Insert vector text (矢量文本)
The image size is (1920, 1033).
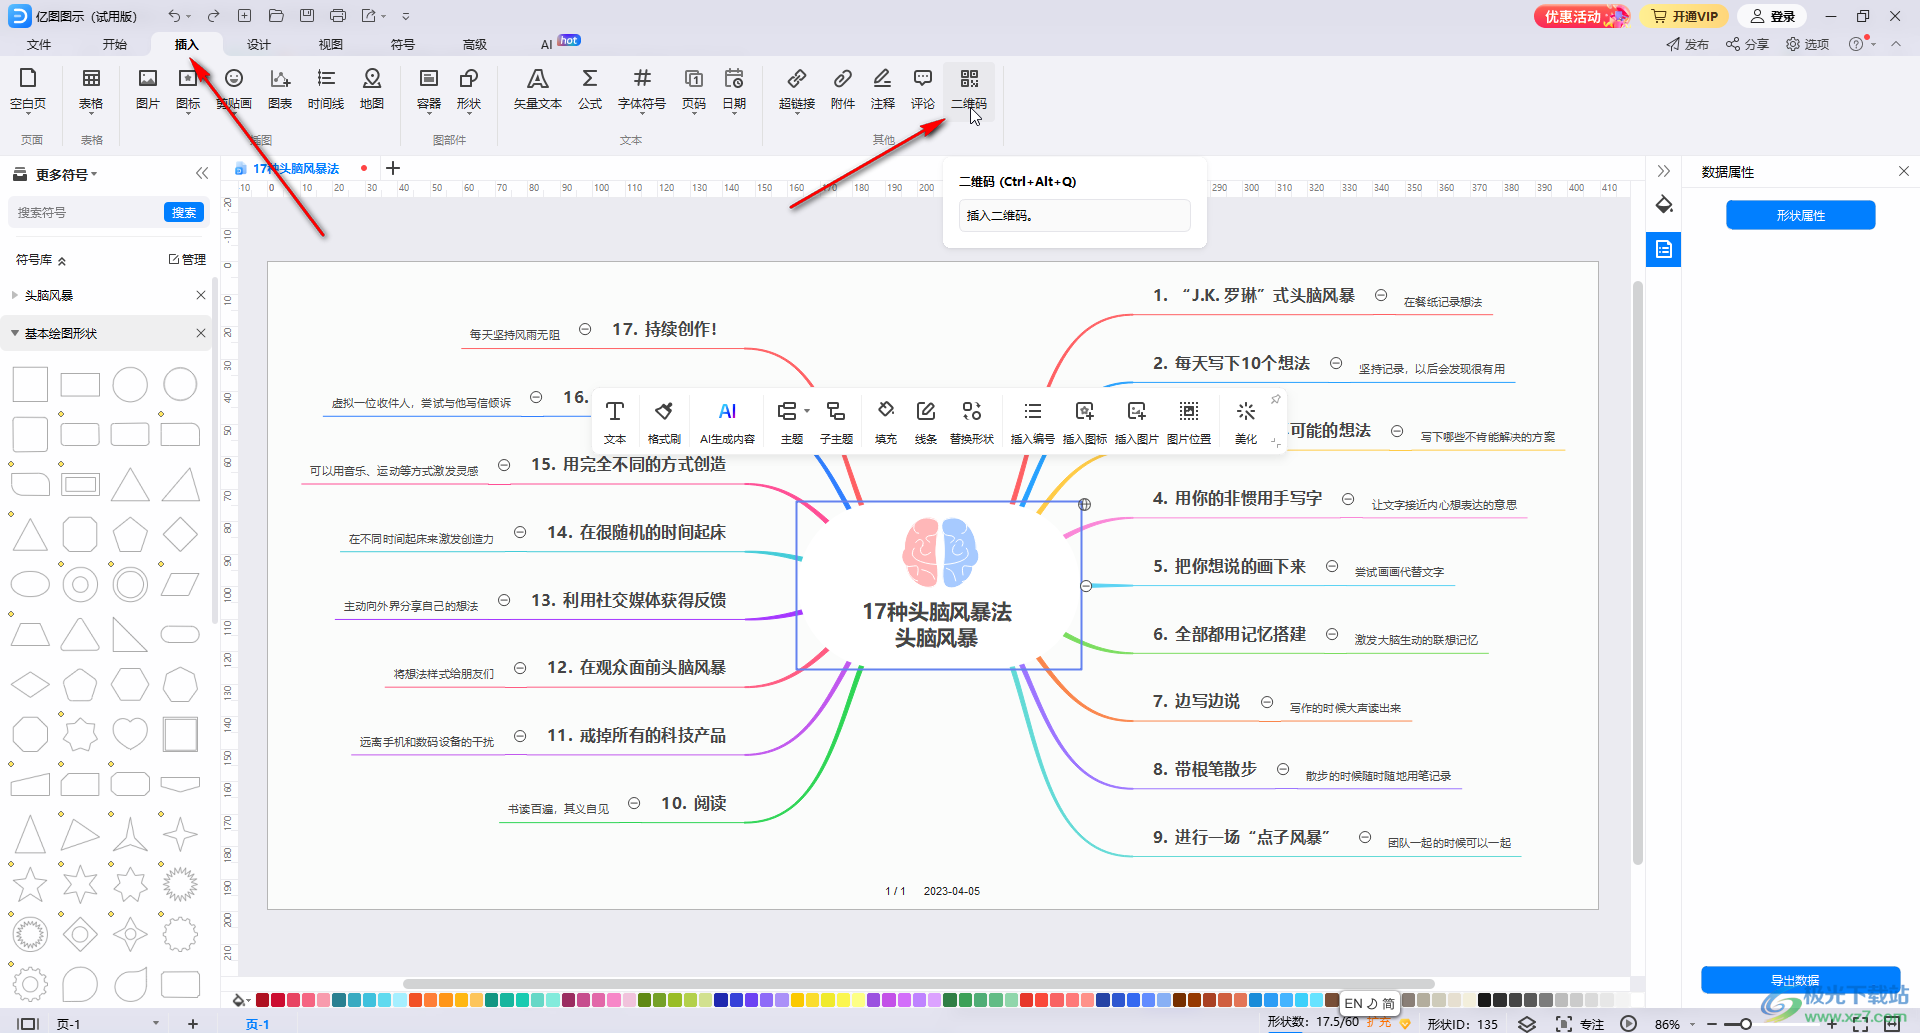pyautogui.click(x=538, y=89)
